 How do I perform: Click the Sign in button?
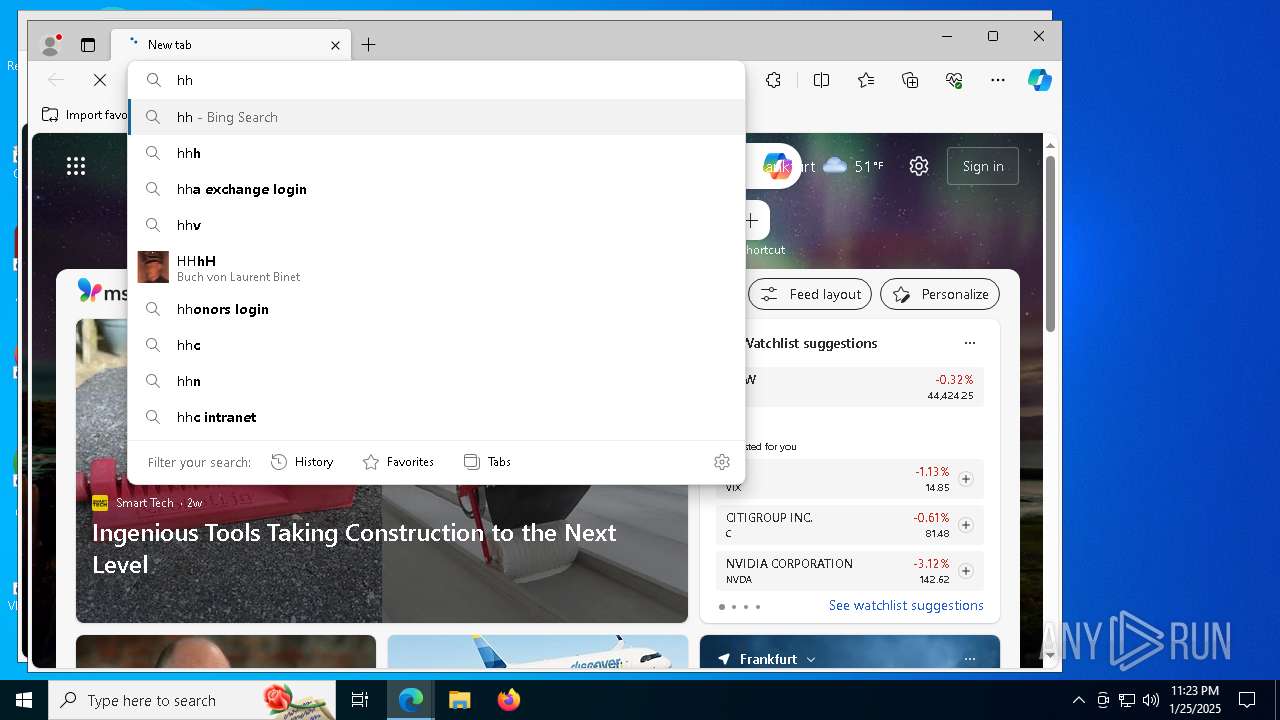(x=983, y=166)
